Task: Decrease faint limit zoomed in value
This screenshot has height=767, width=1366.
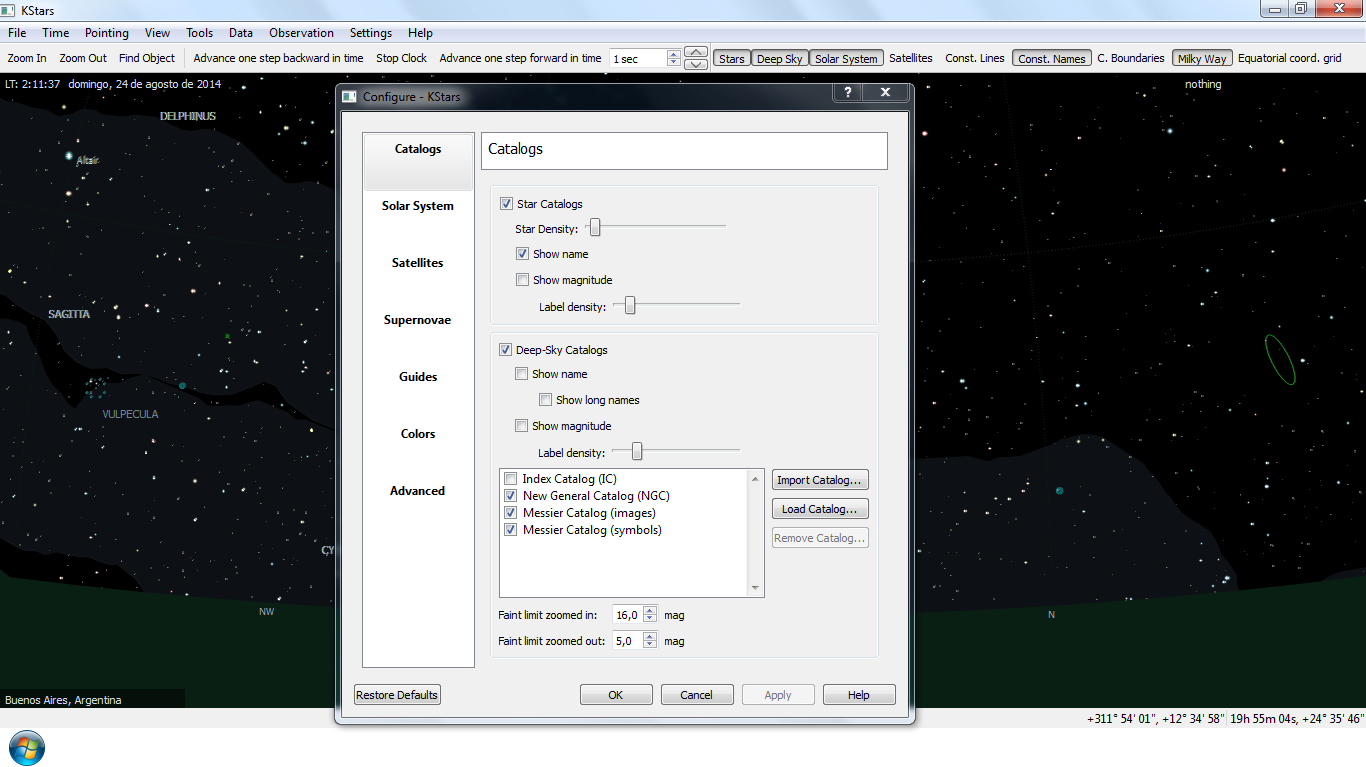Action: [x=651, y=620]
